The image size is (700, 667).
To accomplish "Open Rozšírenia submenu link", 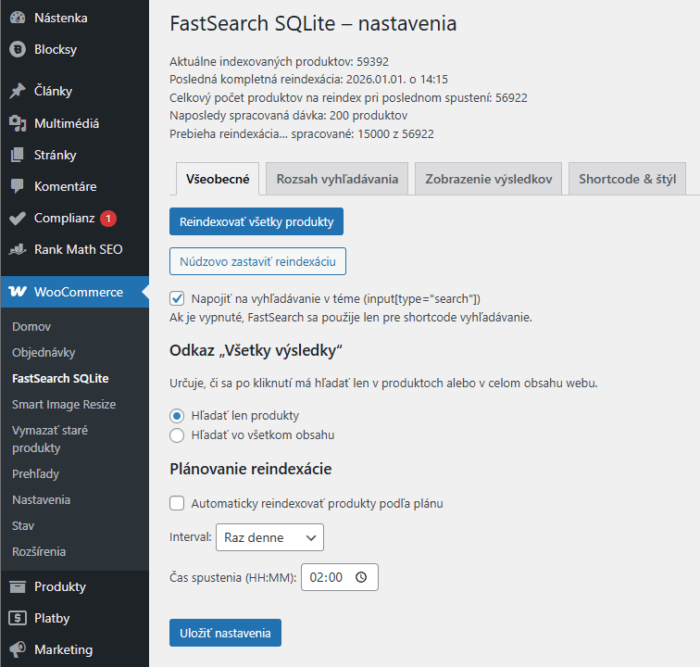I will coord(39,551).
